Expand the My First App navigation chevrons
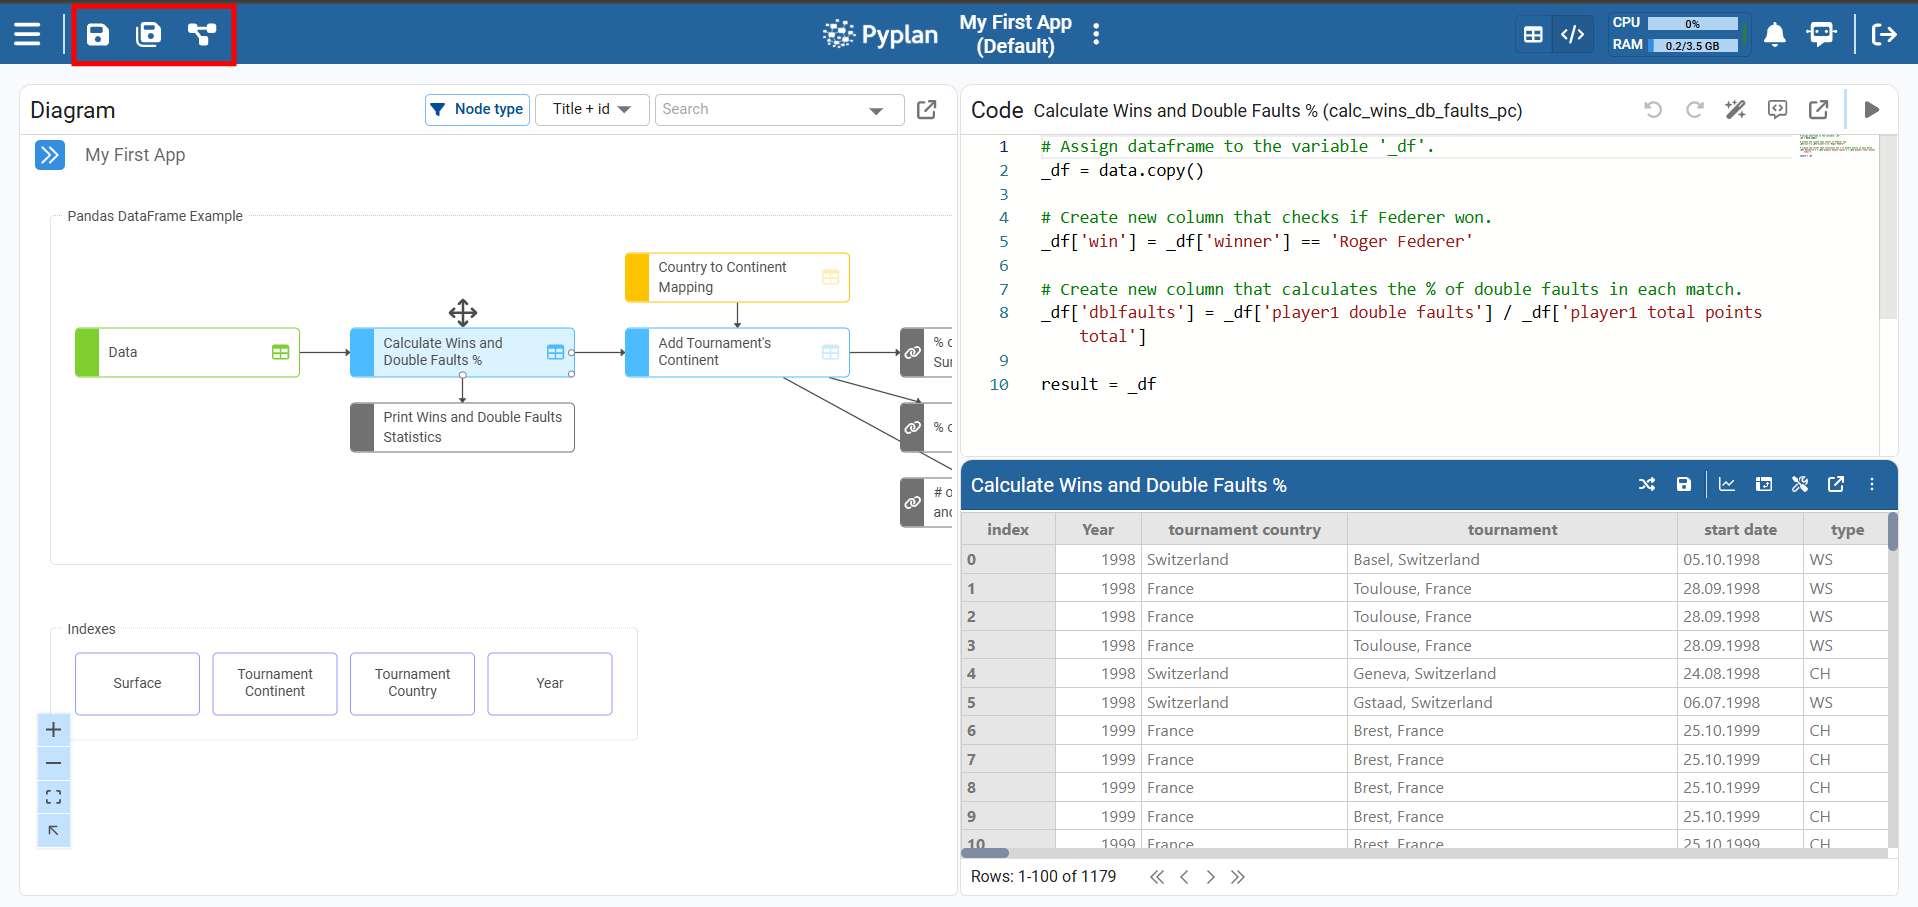 coord(50,155)
